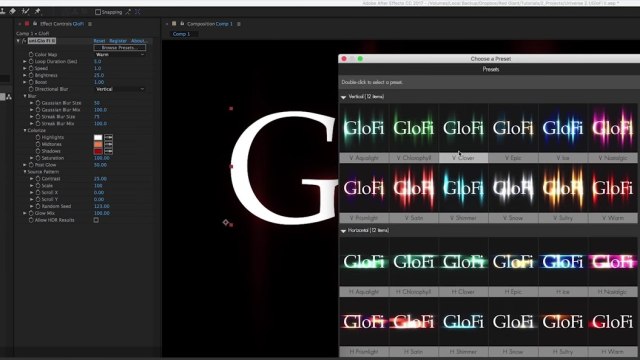Click the Midtones eyedropper icon
The image size is (640, 360).
click(x=108, y=144)
